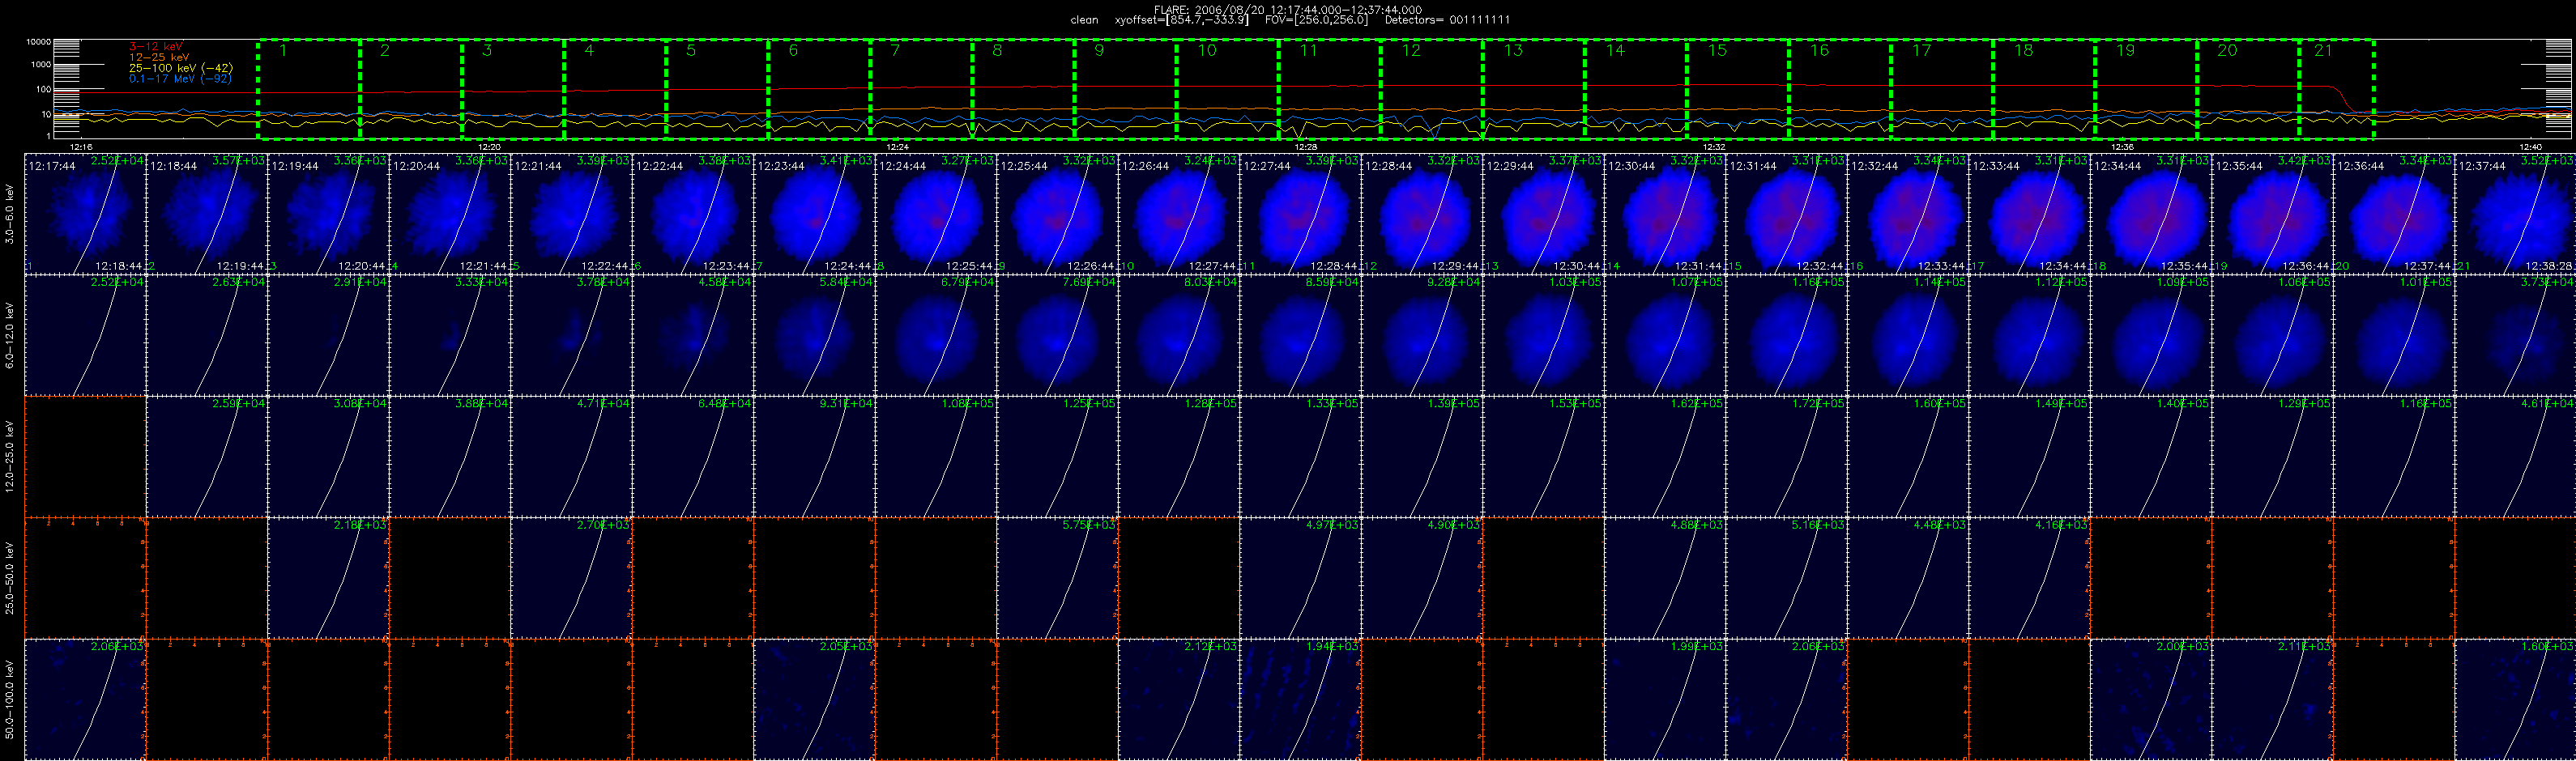Image resolution: width=2576 pixels, height=761 pixels.
Task: Open the 6-12 keV image labeled 4.58E+04
Action: (693, 335)
